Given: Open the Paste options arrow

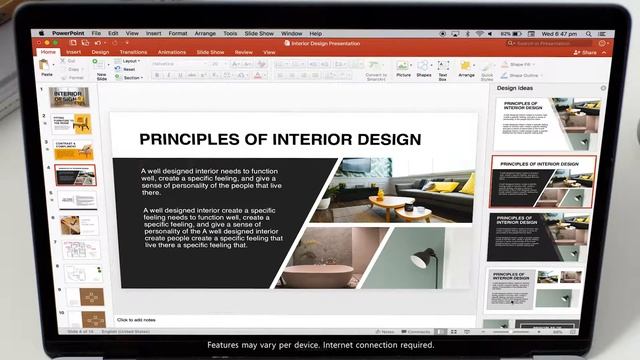Looking at the screenshot, I should click(53, 65).
